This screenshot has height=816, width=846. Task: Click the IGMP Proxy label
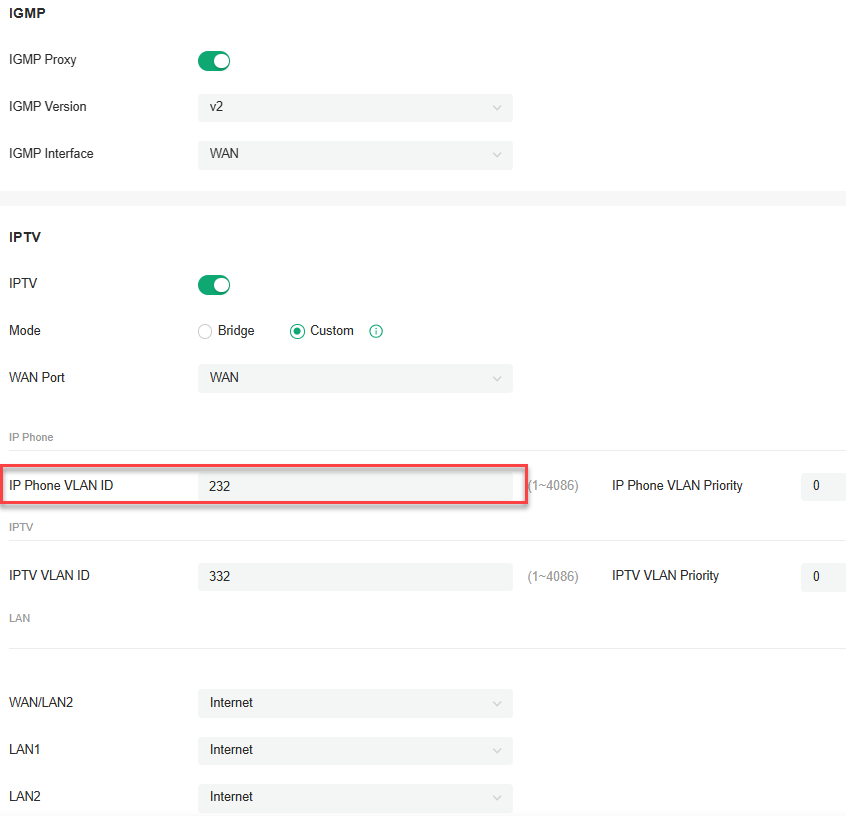pyautogui.click(x=43, y=59)
